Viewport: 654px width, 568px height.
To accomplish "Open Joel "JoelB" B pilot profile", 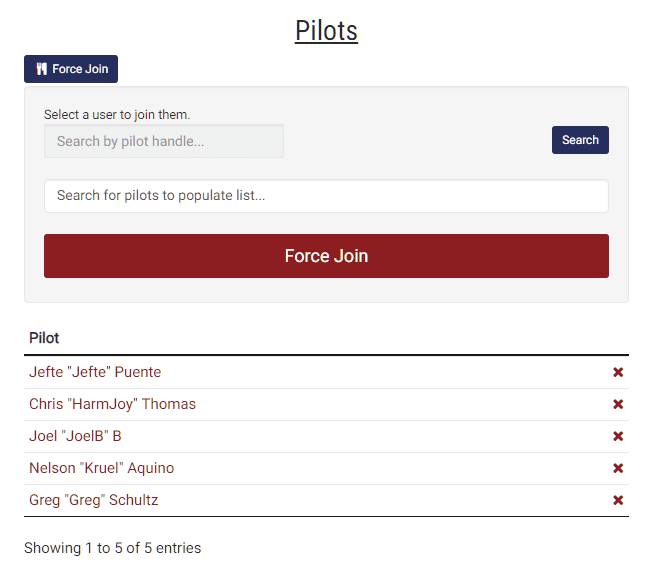I will pyautogui.click(x=75, y=436).
